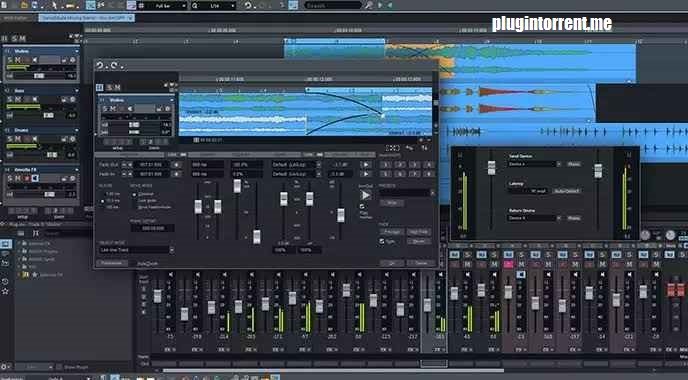Click the open-folder icon in top toolbar
The height and width of the screenshot is (380, 688).
pos(25,5)
